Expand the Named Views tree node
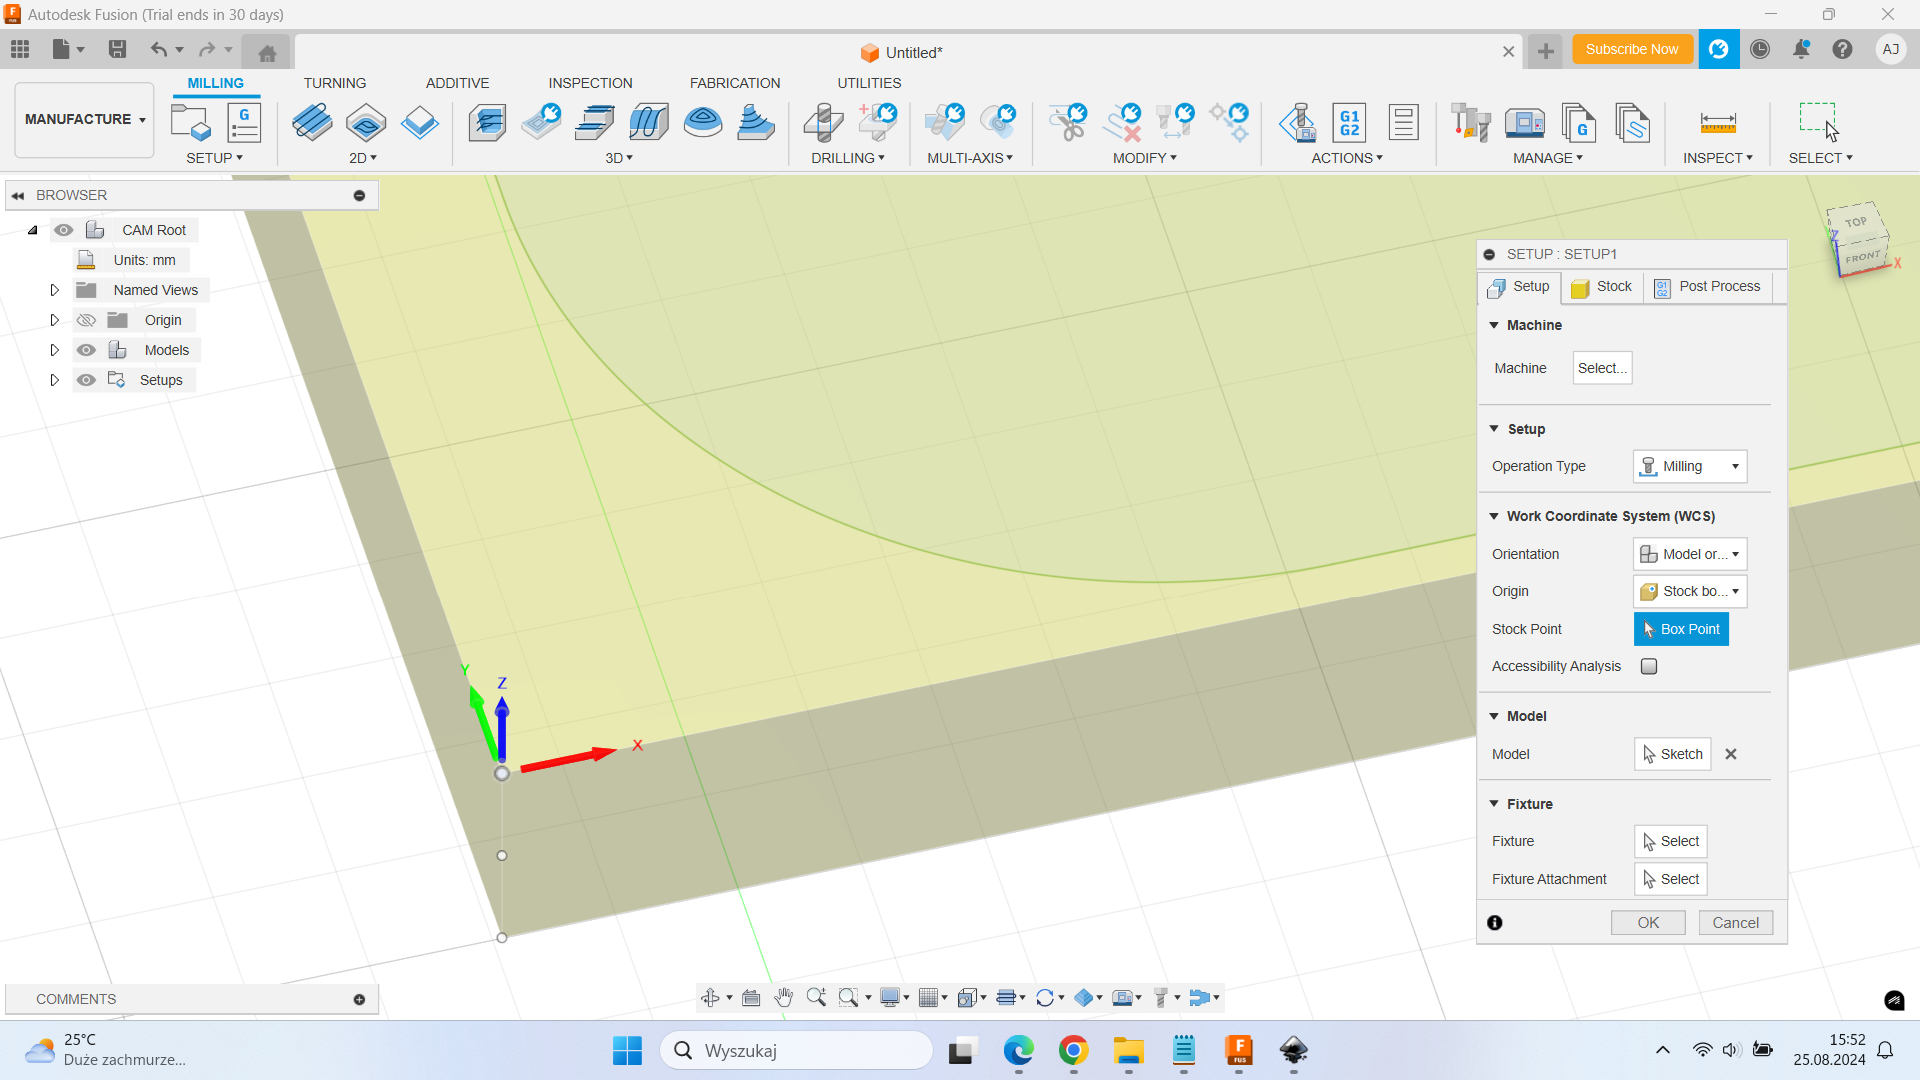Image resolution: width=1920 pixels, height=1080 pixels. (55, 290)
